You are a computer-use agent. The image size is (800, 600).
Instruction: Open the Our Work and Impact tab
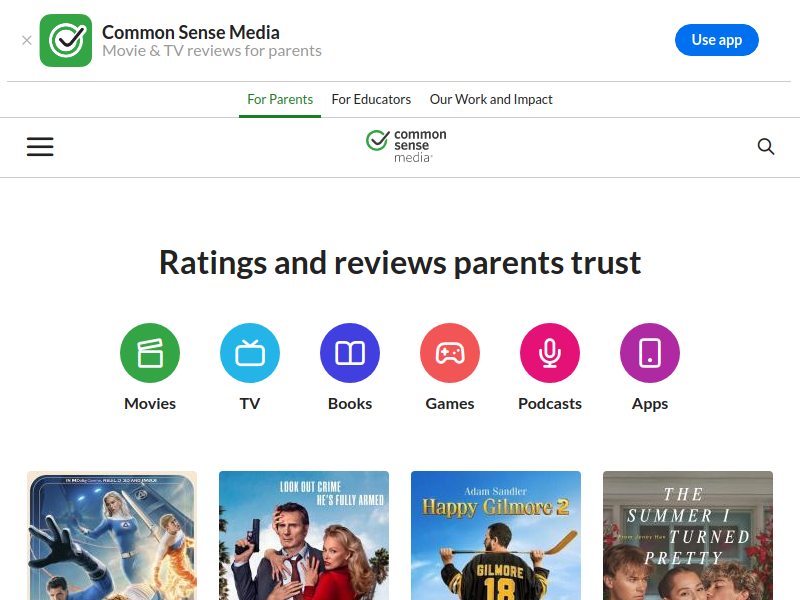pos(491,99)
